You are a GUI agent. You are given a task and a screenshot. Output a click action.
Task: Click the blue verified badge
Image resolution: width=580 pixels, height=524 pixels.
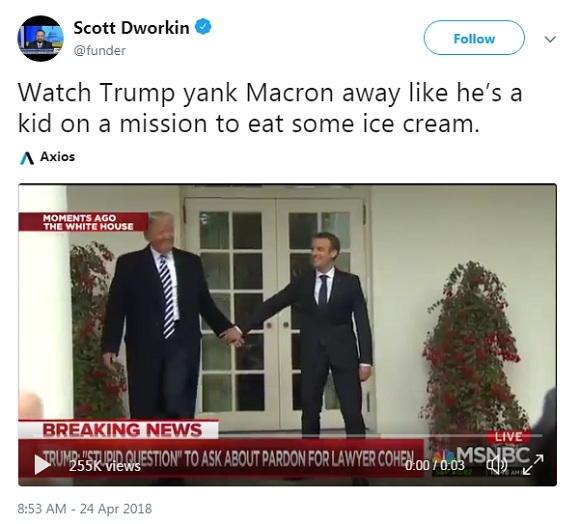pyautogui.click(x=203, y=27)
